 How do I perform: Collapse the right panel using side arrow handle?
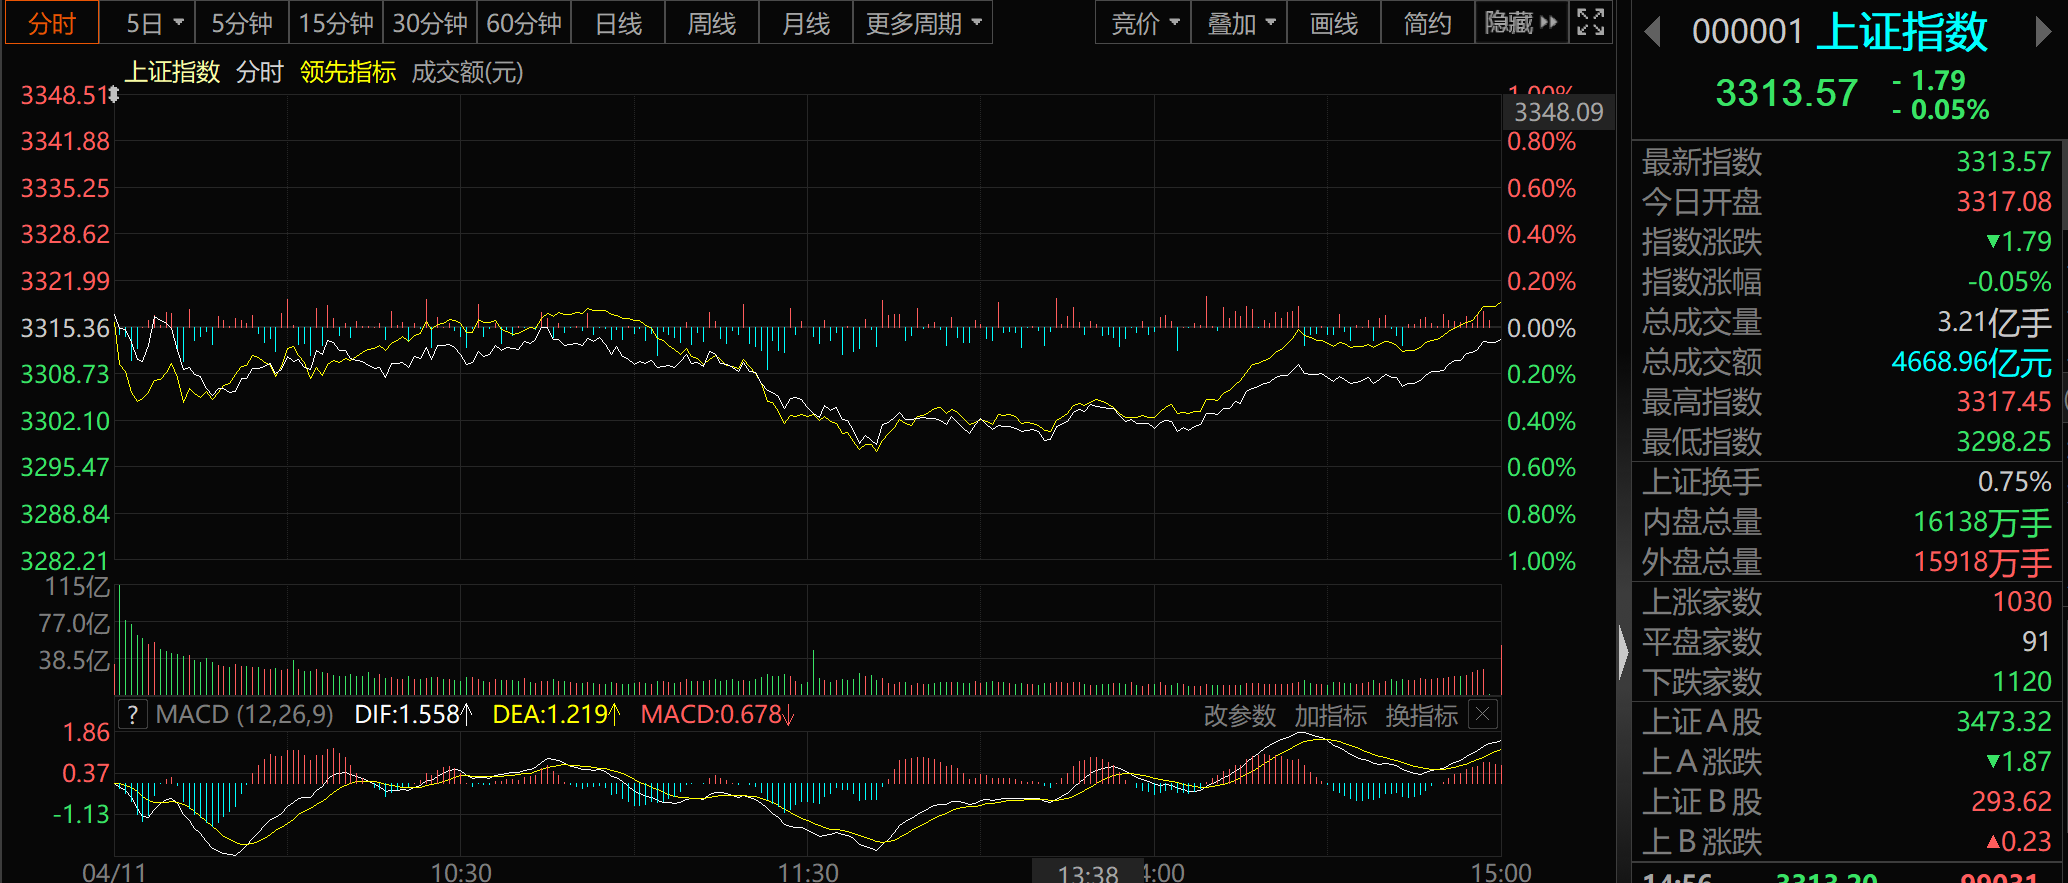click(x=1623, y=653)
